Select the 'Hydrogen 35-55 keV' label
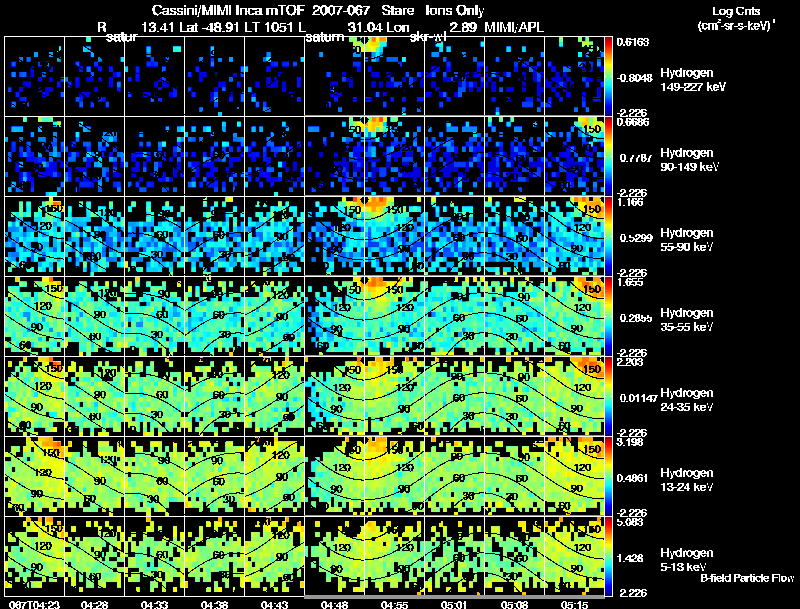The image size is (800, 609). 687,320
